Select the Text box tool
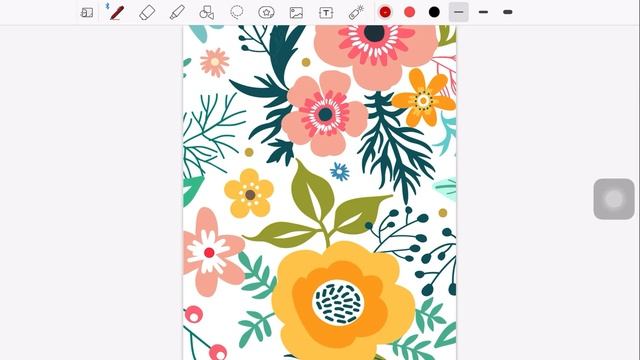The height and width of the screenshot is (360, 640). tap(326, 13)
